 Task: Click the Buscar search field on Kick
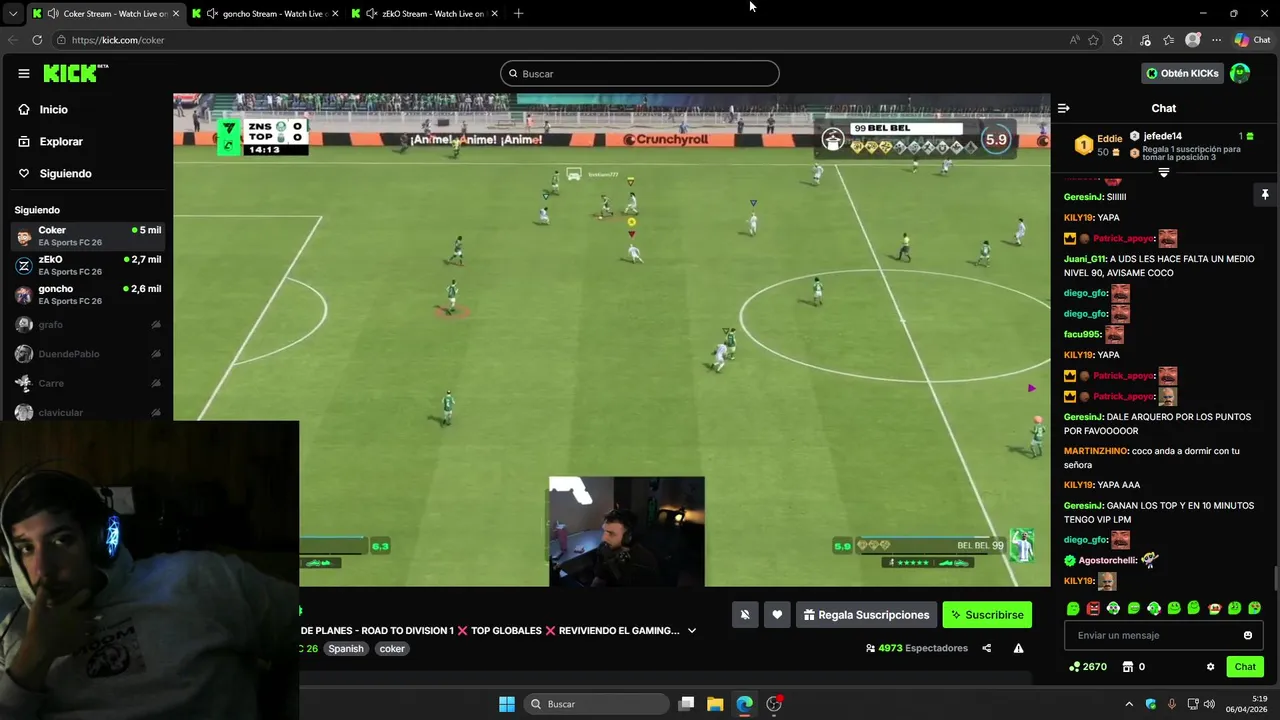click(640, 73)
